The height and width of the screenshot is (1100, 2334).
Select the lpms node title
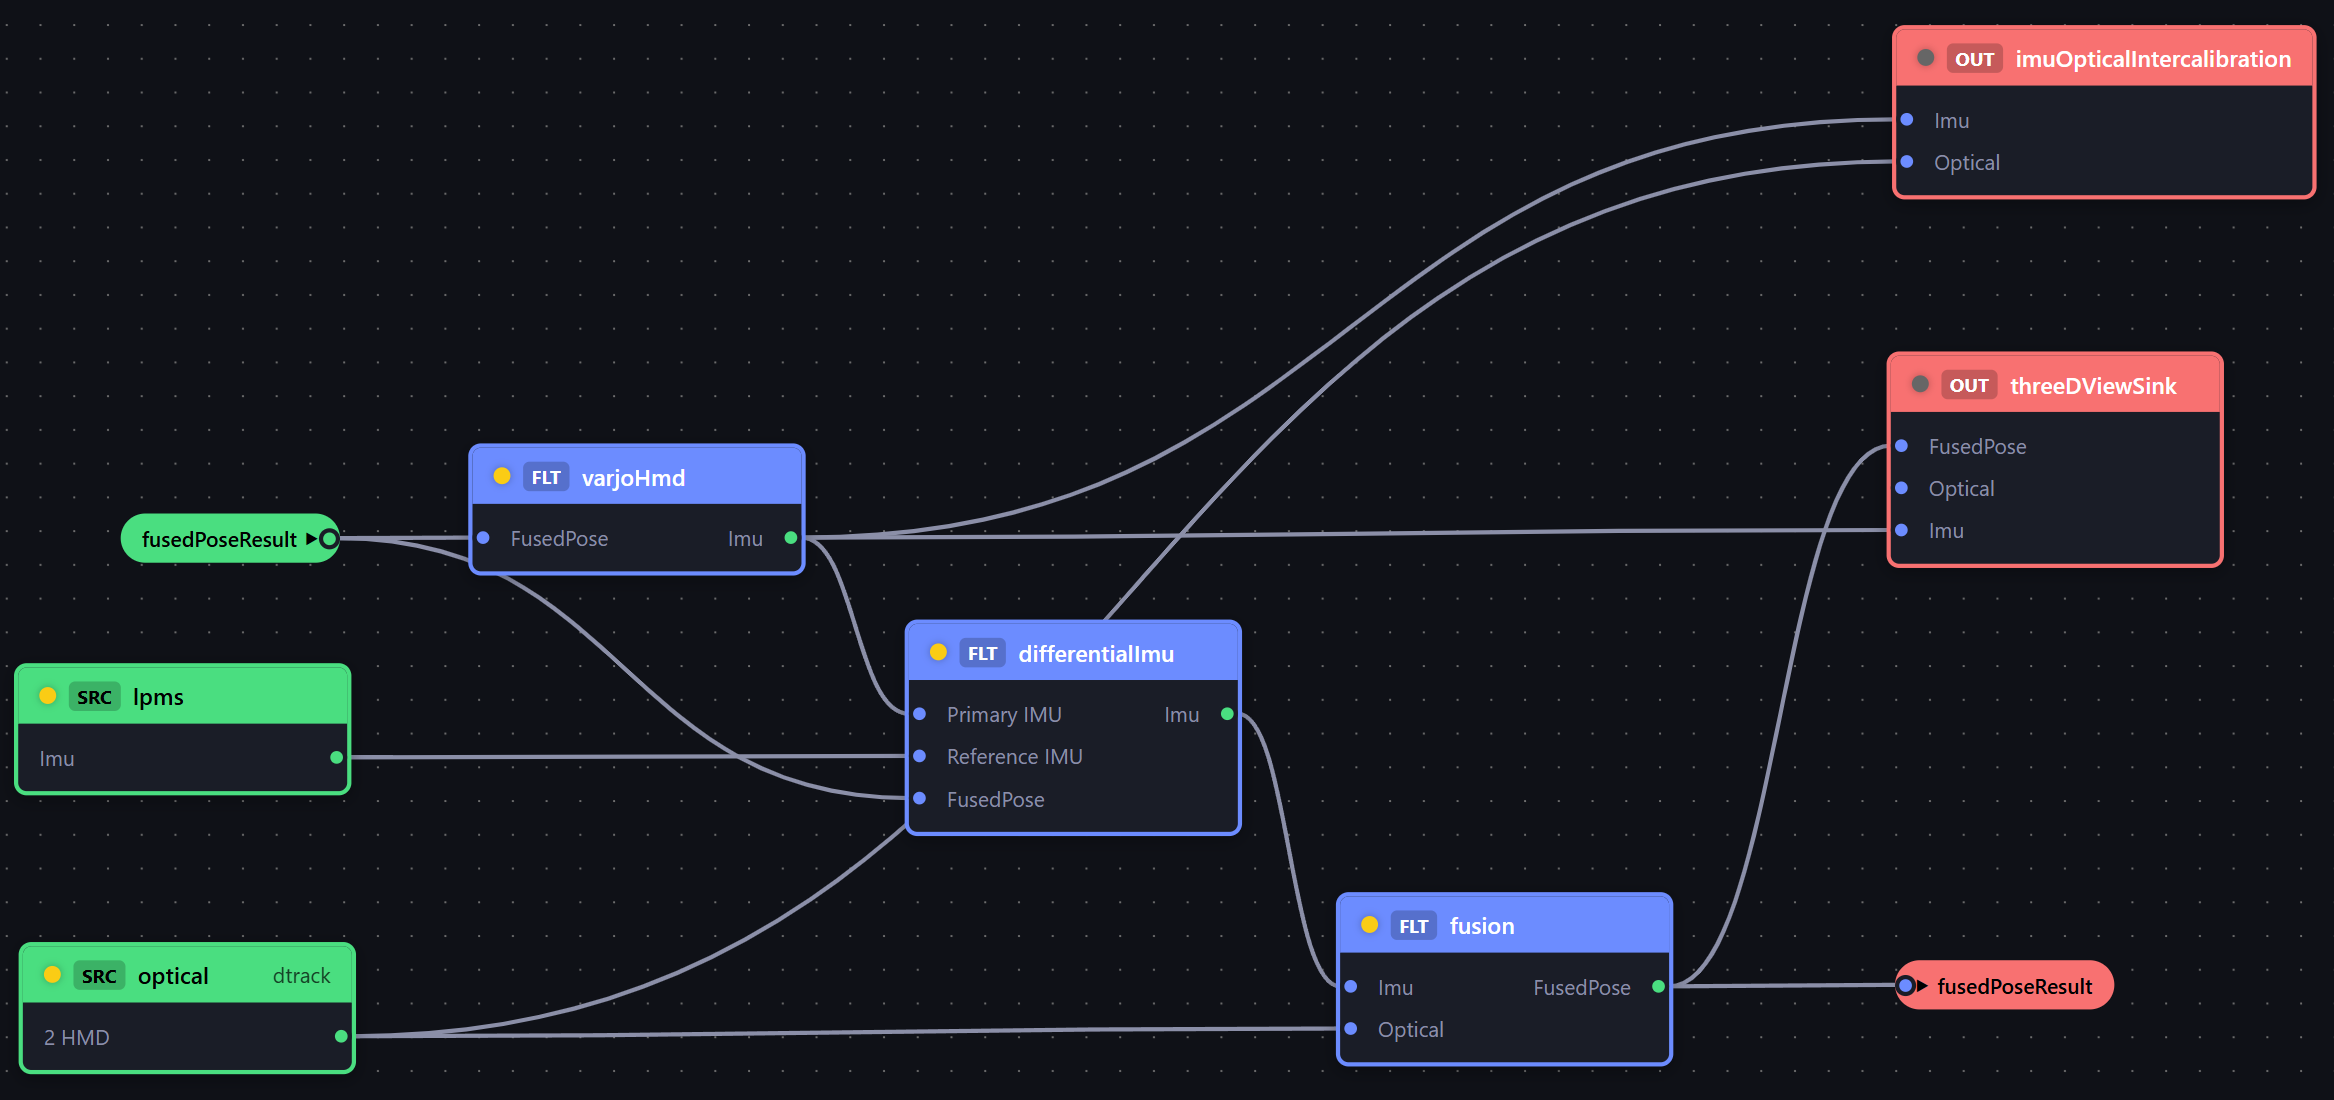[158, 697]
